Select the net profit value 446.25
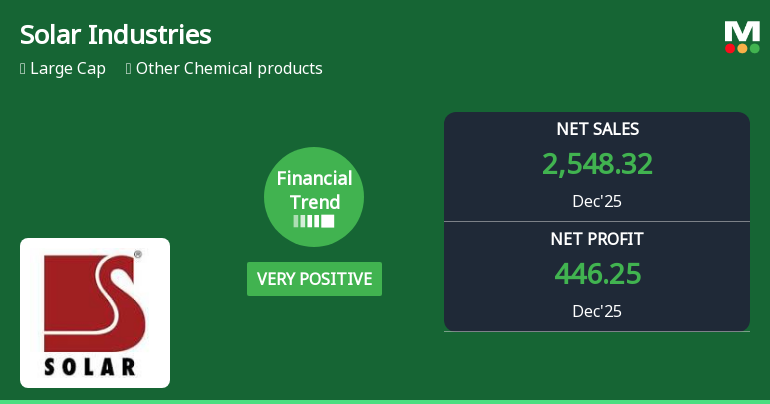Viewport: 770px width, 404px height. click(597, 274)
